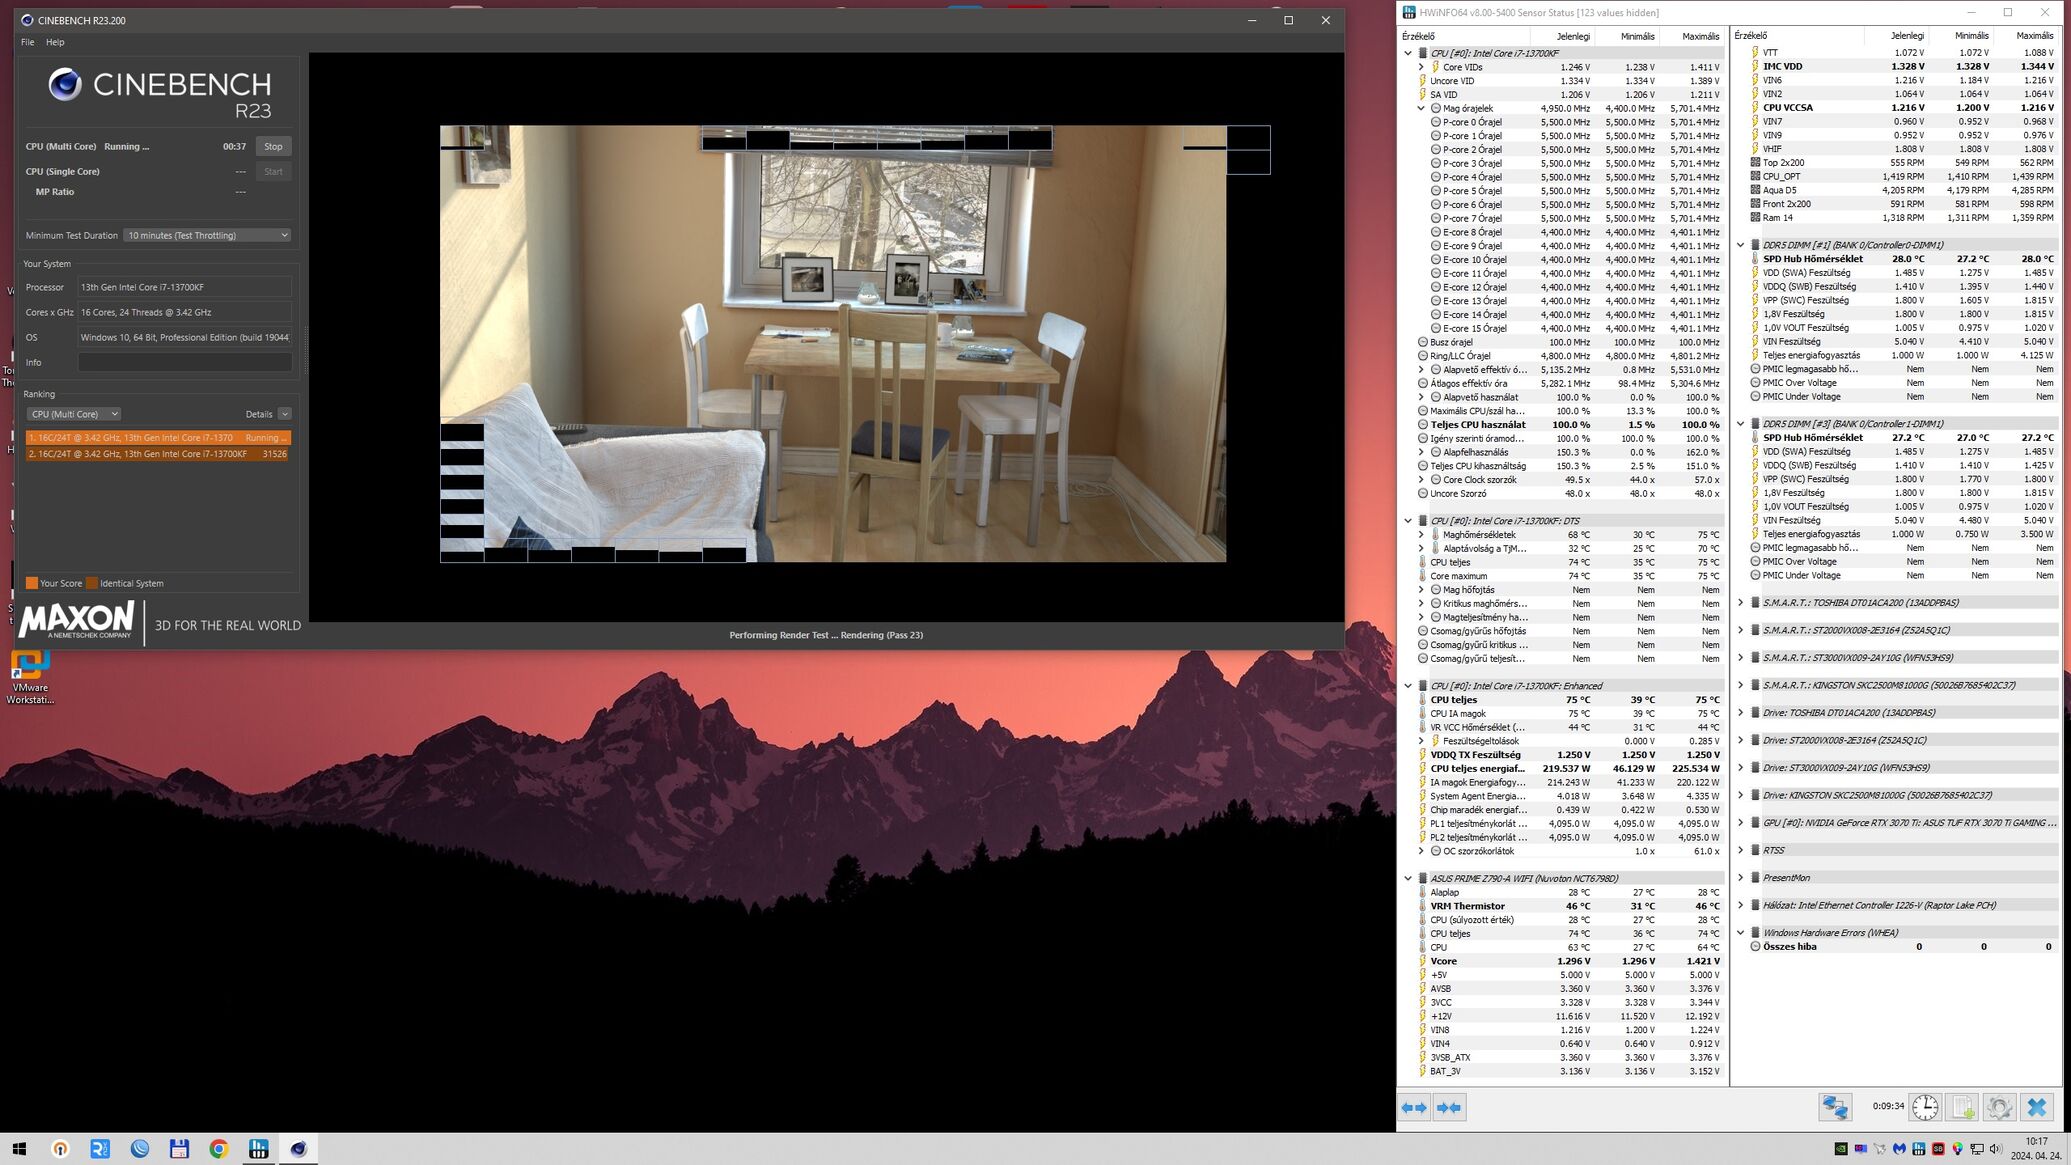This screenshot has height=1165, width=2071.
Task: Open the Windows Start menu
Action: pos(19,1149)
